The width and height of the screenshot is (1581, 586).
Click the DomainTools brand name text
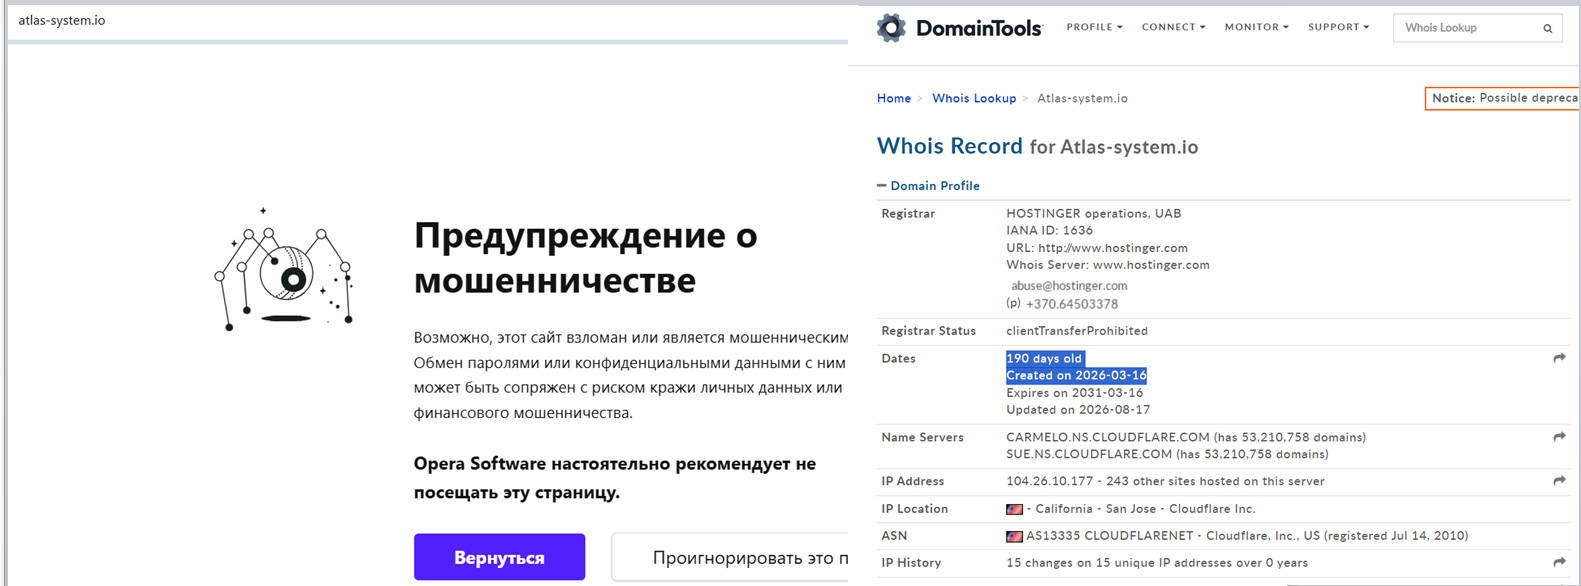979,28
